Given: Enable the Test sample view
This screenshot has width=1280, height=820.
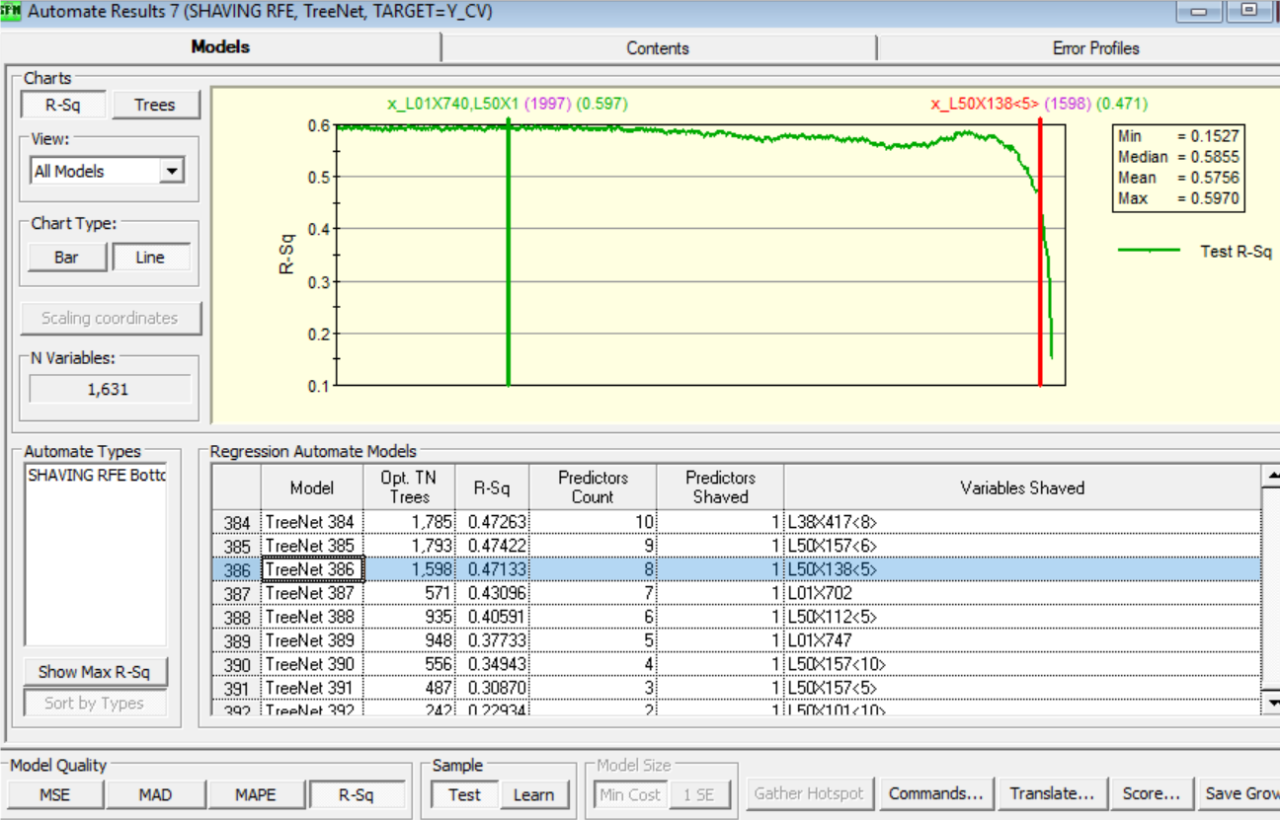Looking at the screenshot, I should (464, 795).
